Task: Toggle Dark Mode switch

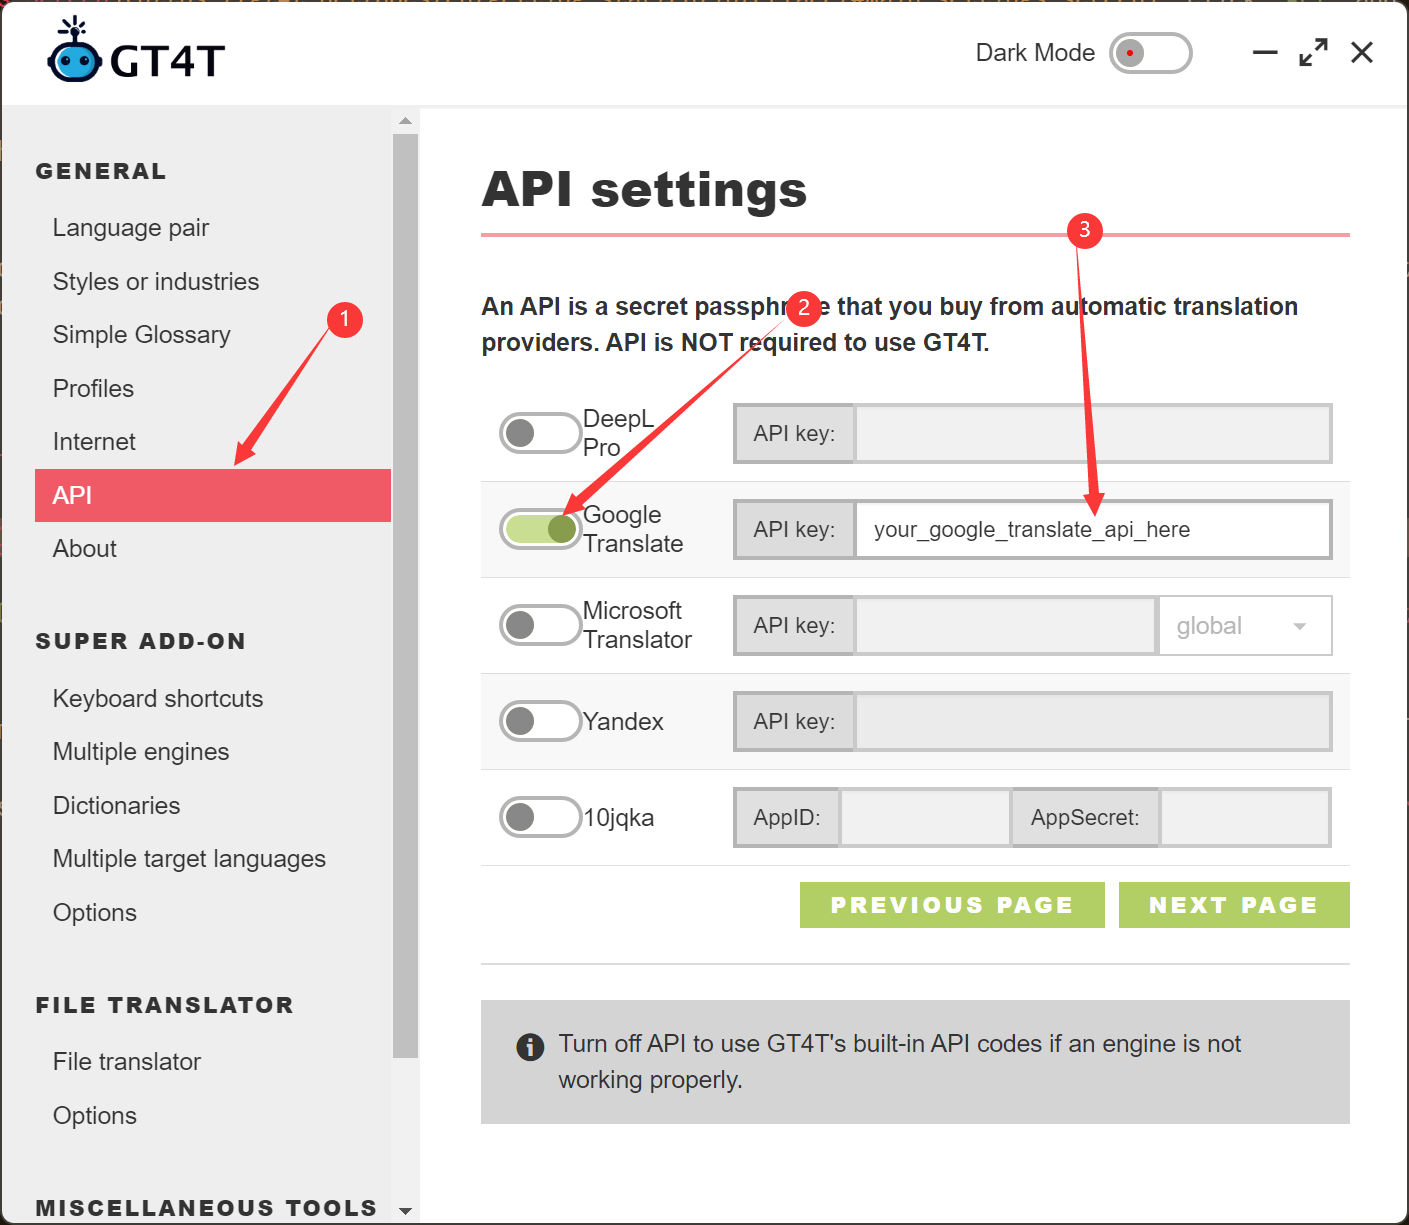Action: pyautogui.click(x=1150, y=53)
